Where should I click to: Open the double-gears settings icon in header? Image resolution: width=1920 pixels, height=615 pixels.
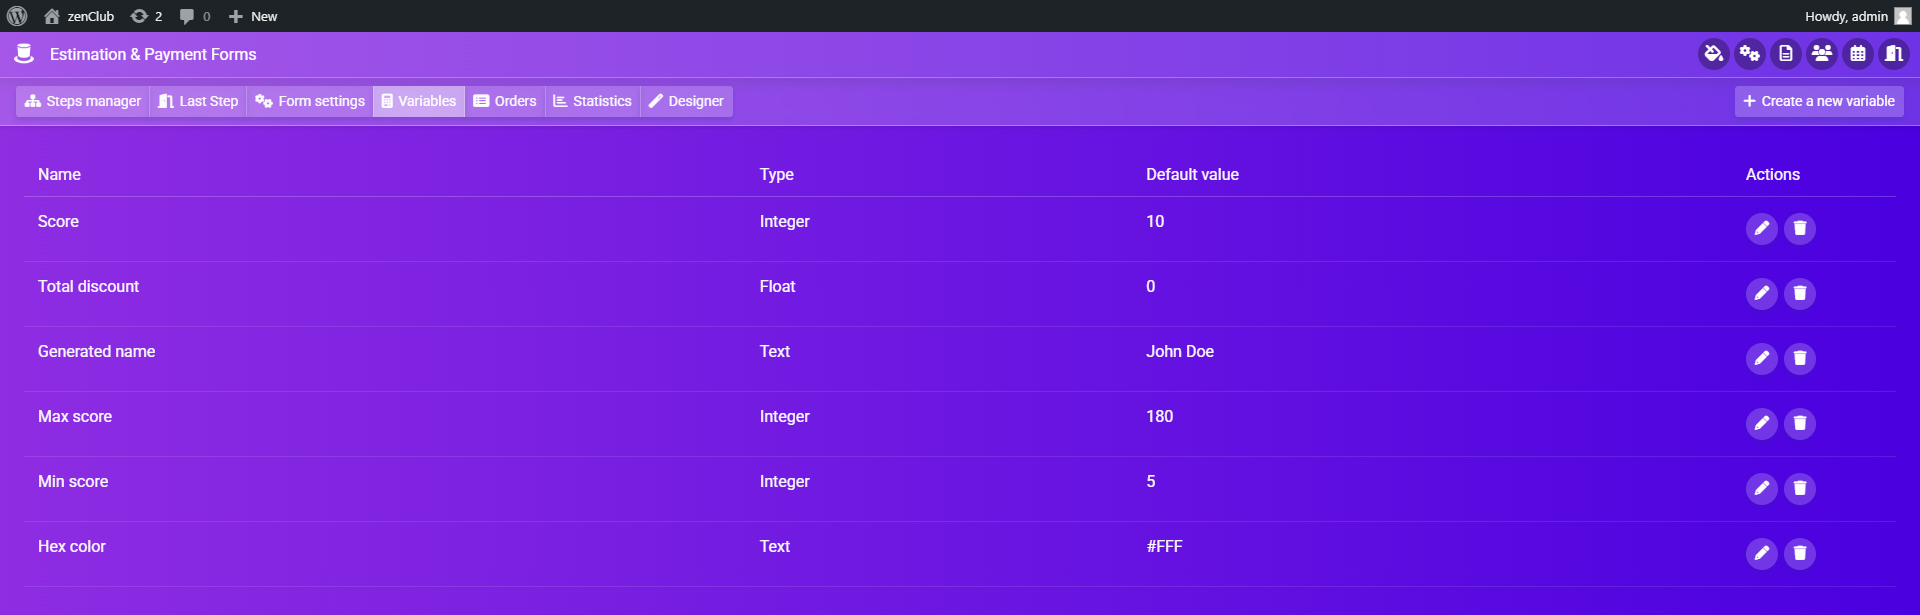pos(1750,54)
